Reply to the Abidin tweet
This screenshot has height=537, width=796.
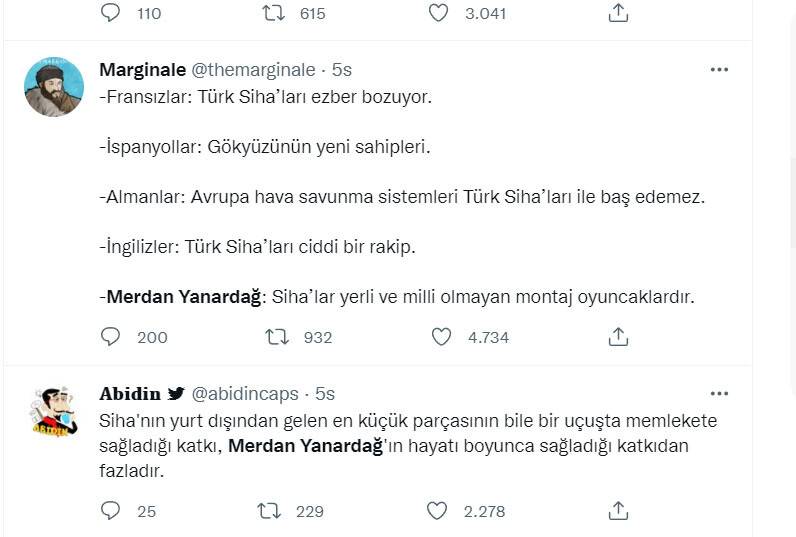click(111, 511)
